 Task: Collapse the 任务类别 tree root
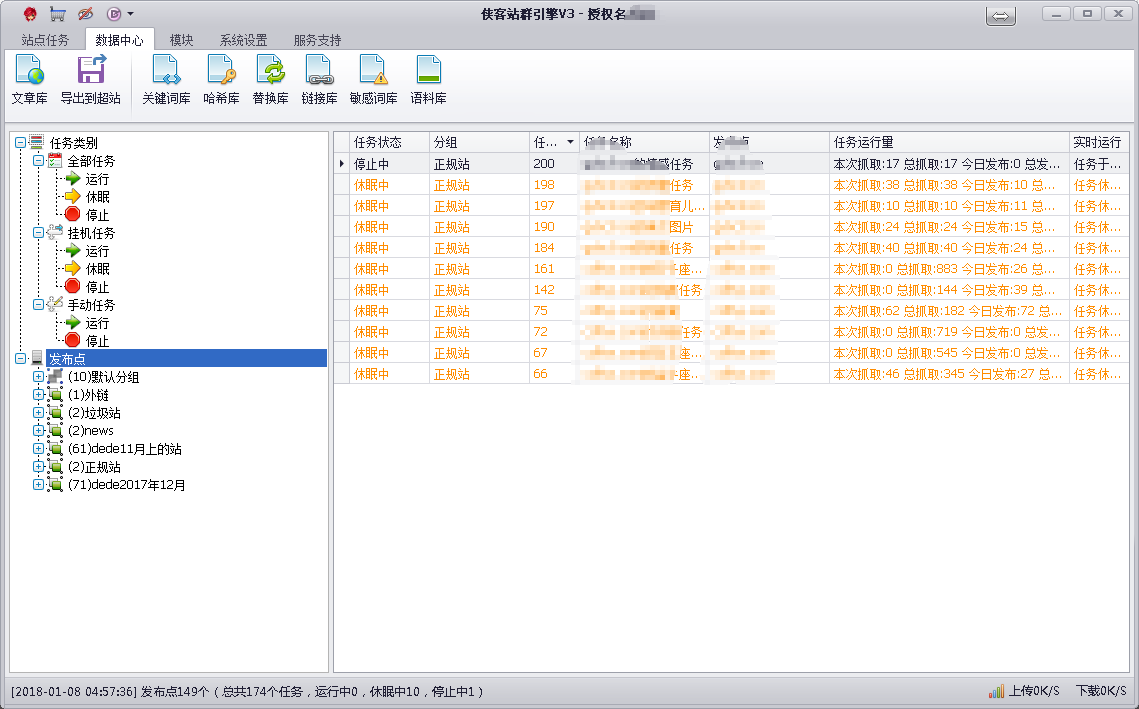[x=20, y=143]
